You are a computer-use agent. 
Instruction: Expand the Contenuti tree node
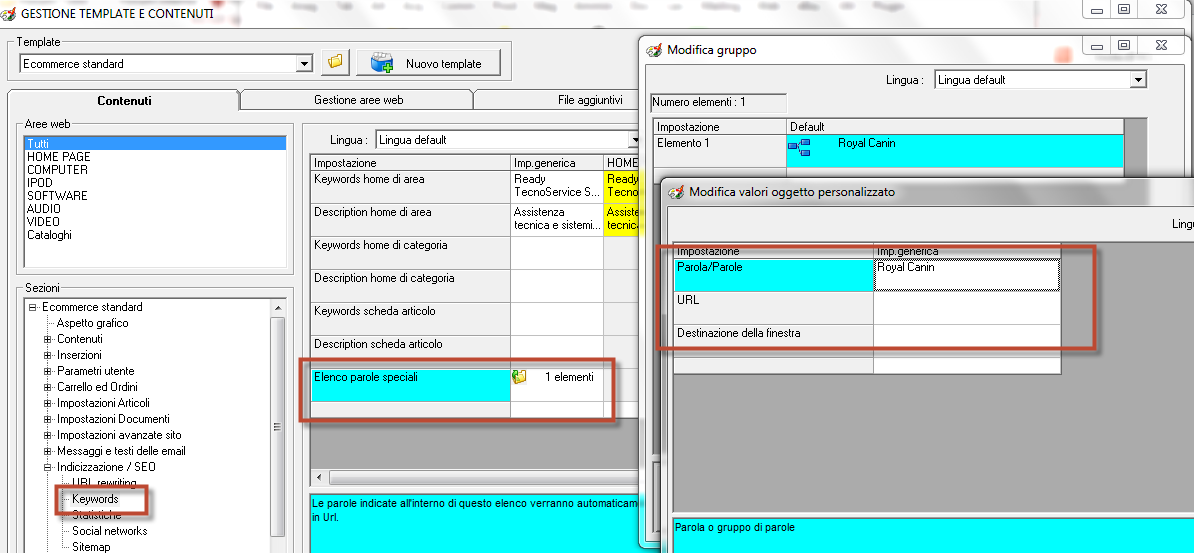coord(47,339)
